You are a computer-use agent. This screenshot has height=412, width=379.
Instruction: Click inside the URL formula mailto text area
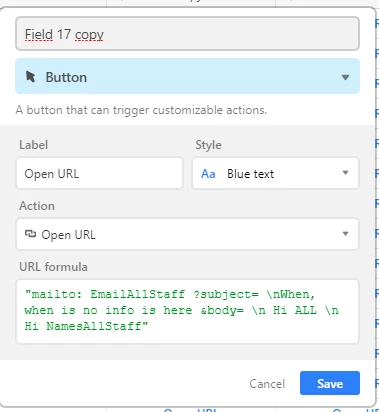[x=187, y=311]
